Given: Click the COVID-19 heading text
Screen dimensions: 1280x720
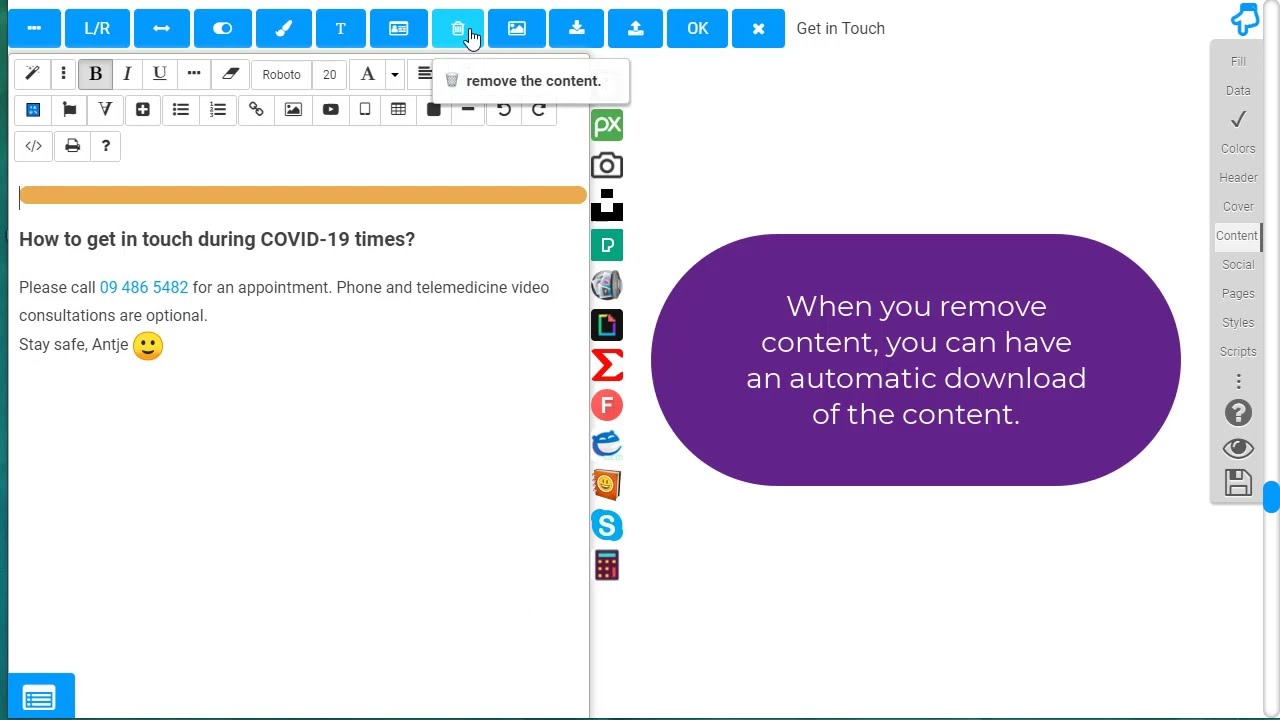Looking at the screenshot, I should pos(217,239).
